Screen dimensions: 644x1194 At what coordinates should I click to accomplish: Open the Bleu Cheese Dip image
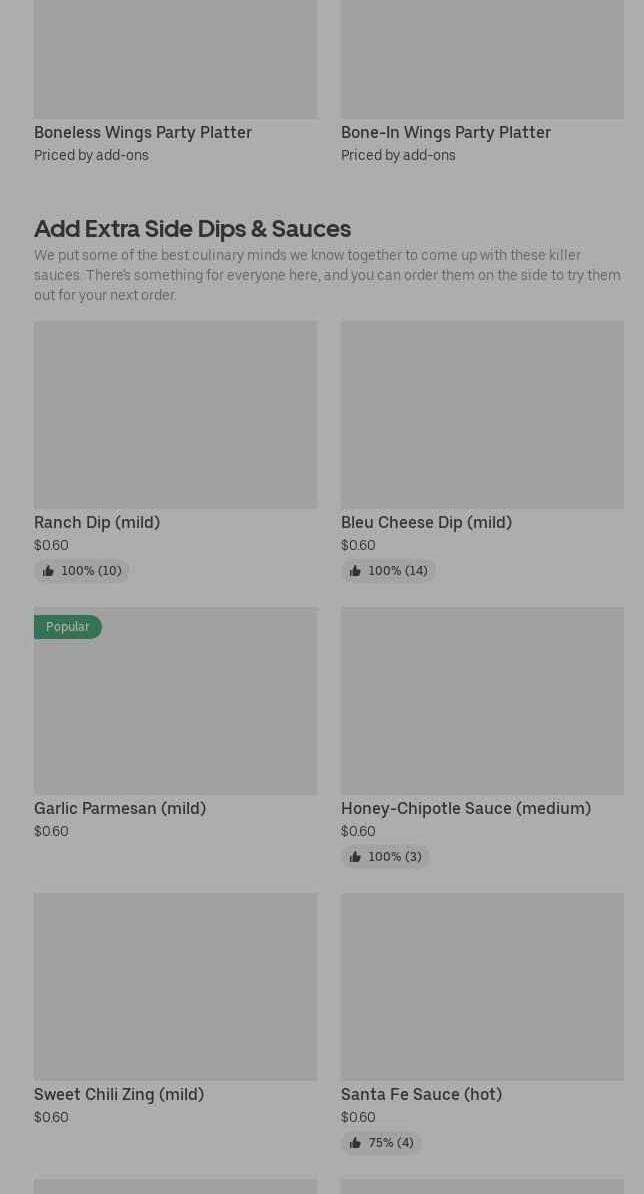(x=482, y=414)
